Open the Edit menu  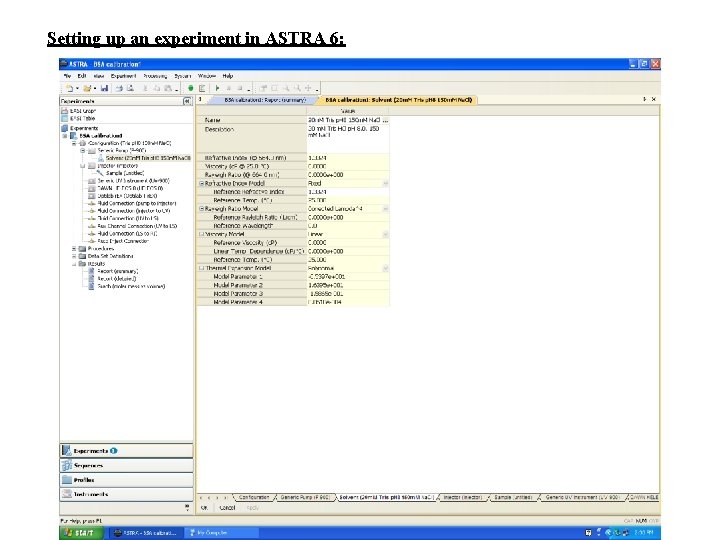pos(82,76)
